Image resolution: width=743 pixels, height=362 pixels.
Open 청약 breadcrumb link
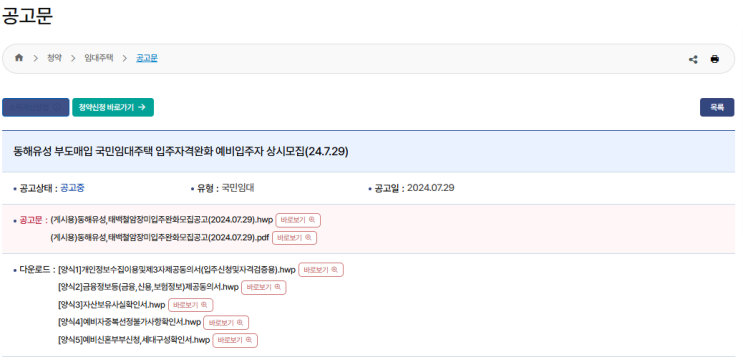coord(54,58)
